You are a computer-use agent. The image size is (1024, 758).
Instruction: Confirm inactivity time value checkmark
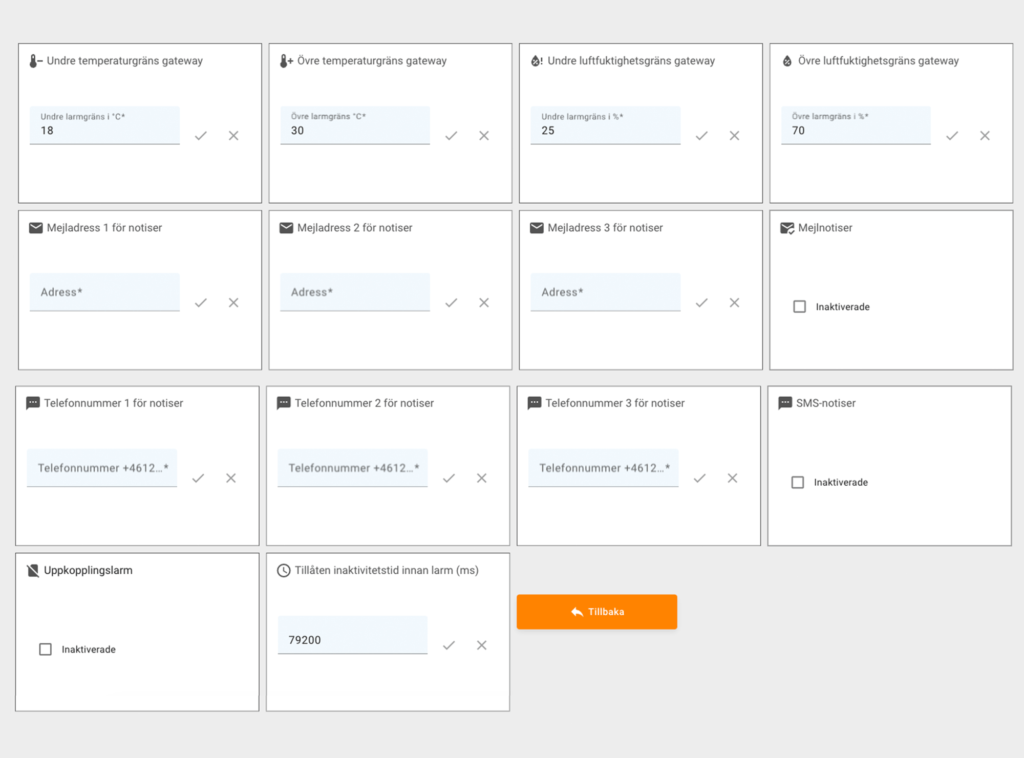pos(449,646)
